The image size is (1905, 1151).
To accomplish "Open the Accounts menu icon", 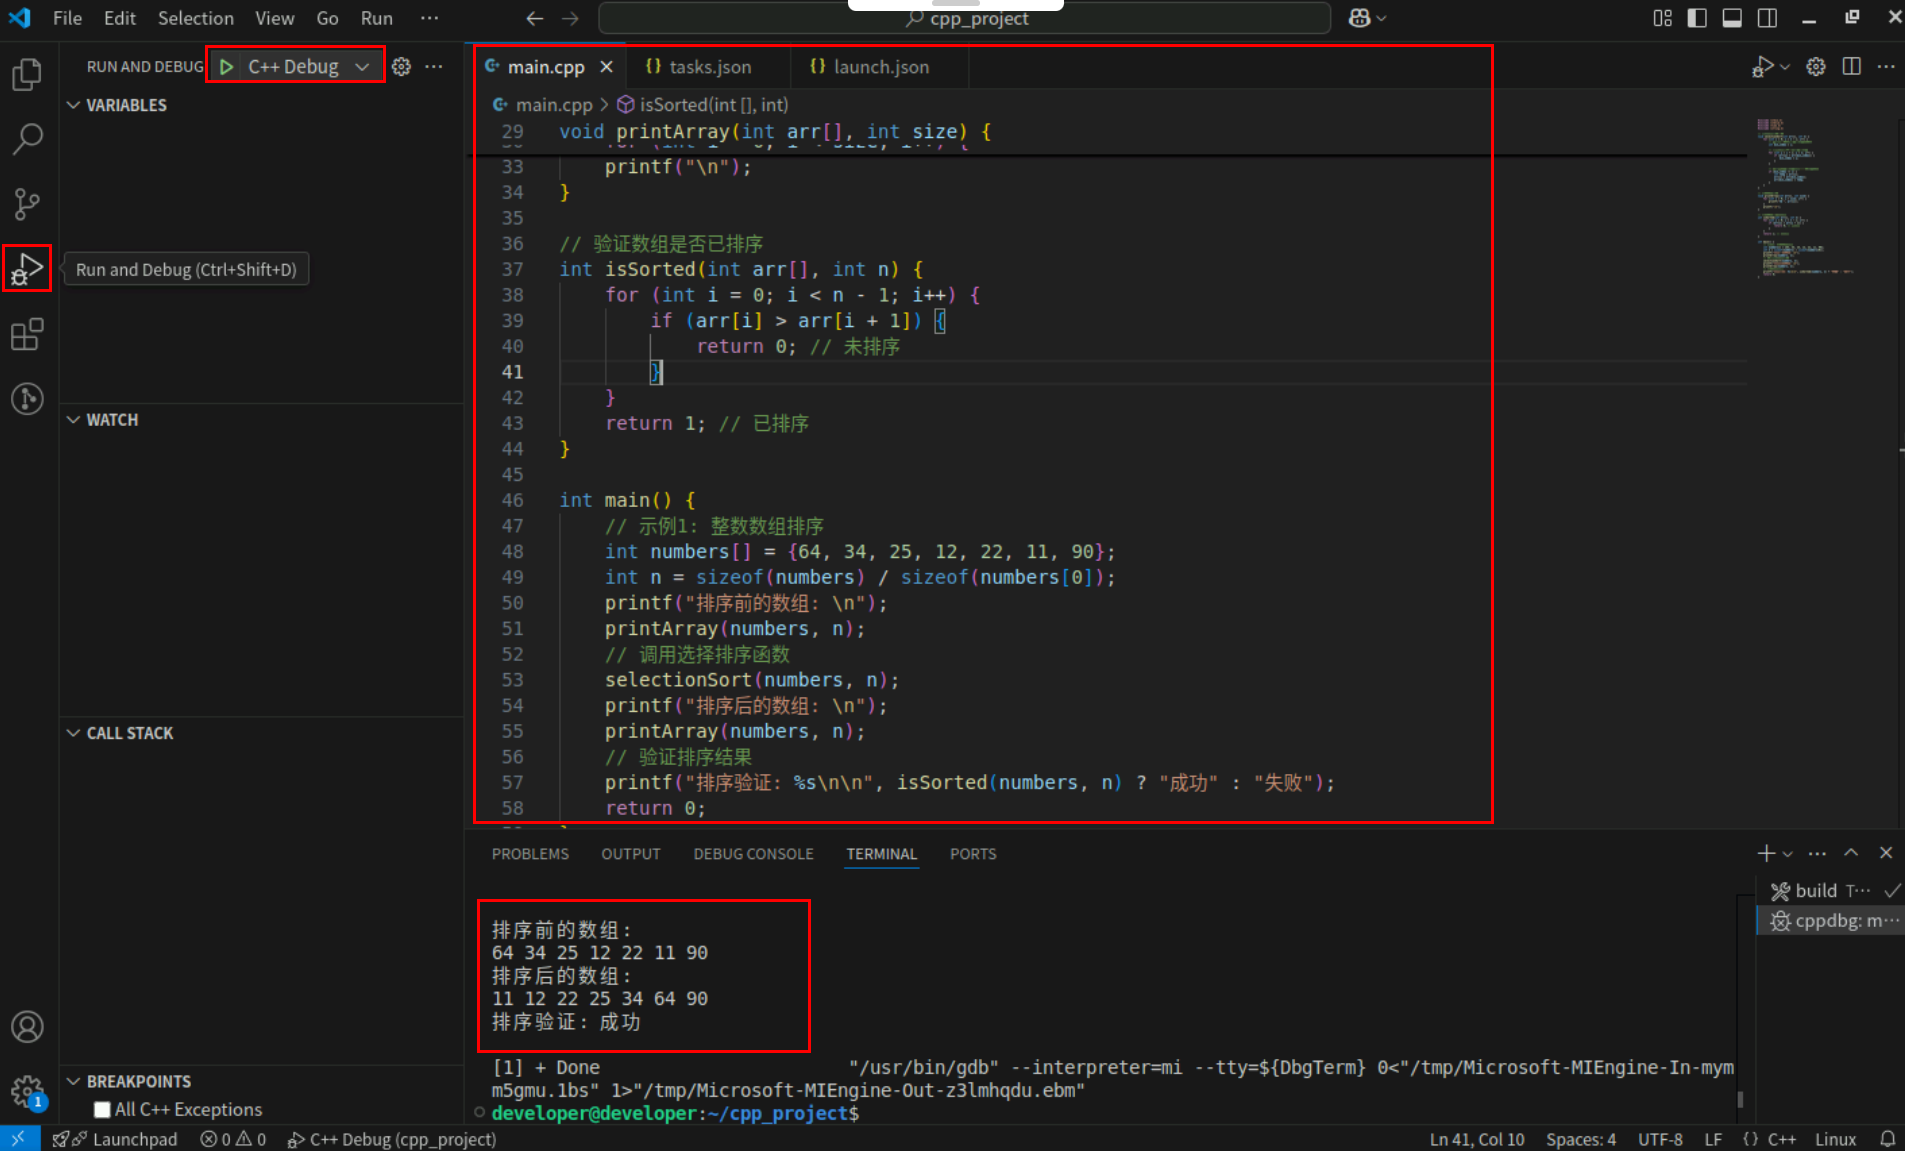I will pyautogui.click(x=27, y=1027).
